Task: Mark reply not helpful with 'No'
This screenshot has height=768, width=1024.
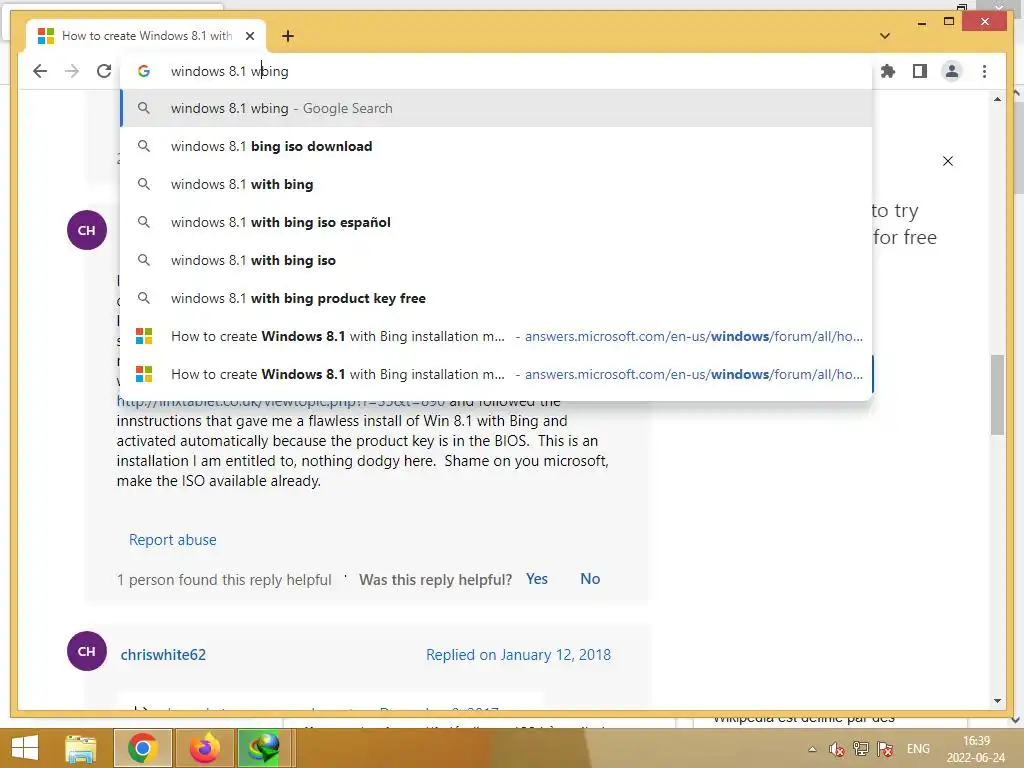Action: pyautogui.click(x=590, y=579)
